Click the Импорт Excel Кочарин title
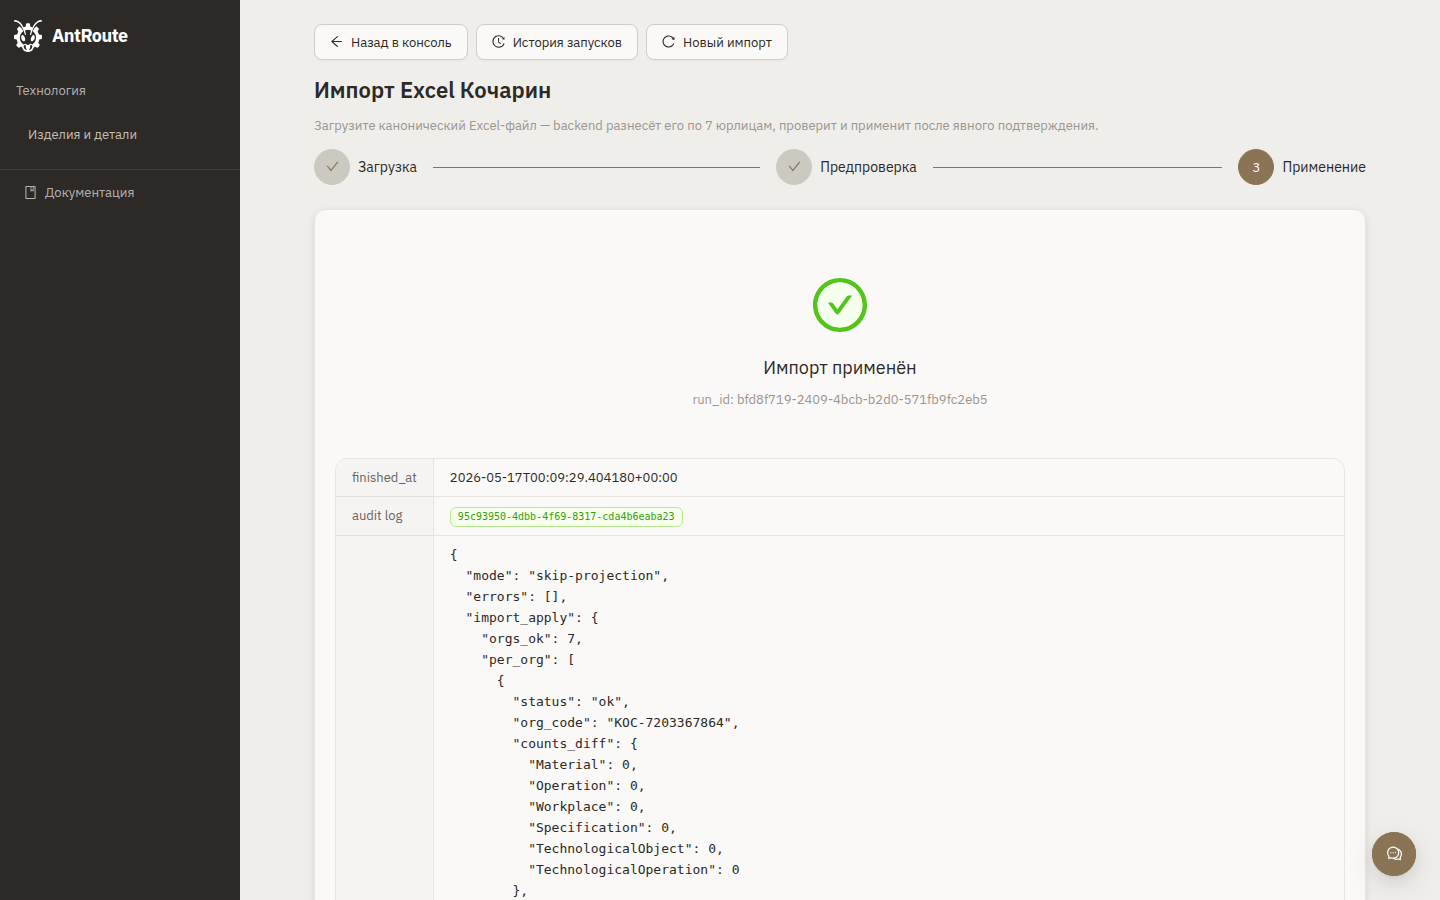 [x=432, y=90]
